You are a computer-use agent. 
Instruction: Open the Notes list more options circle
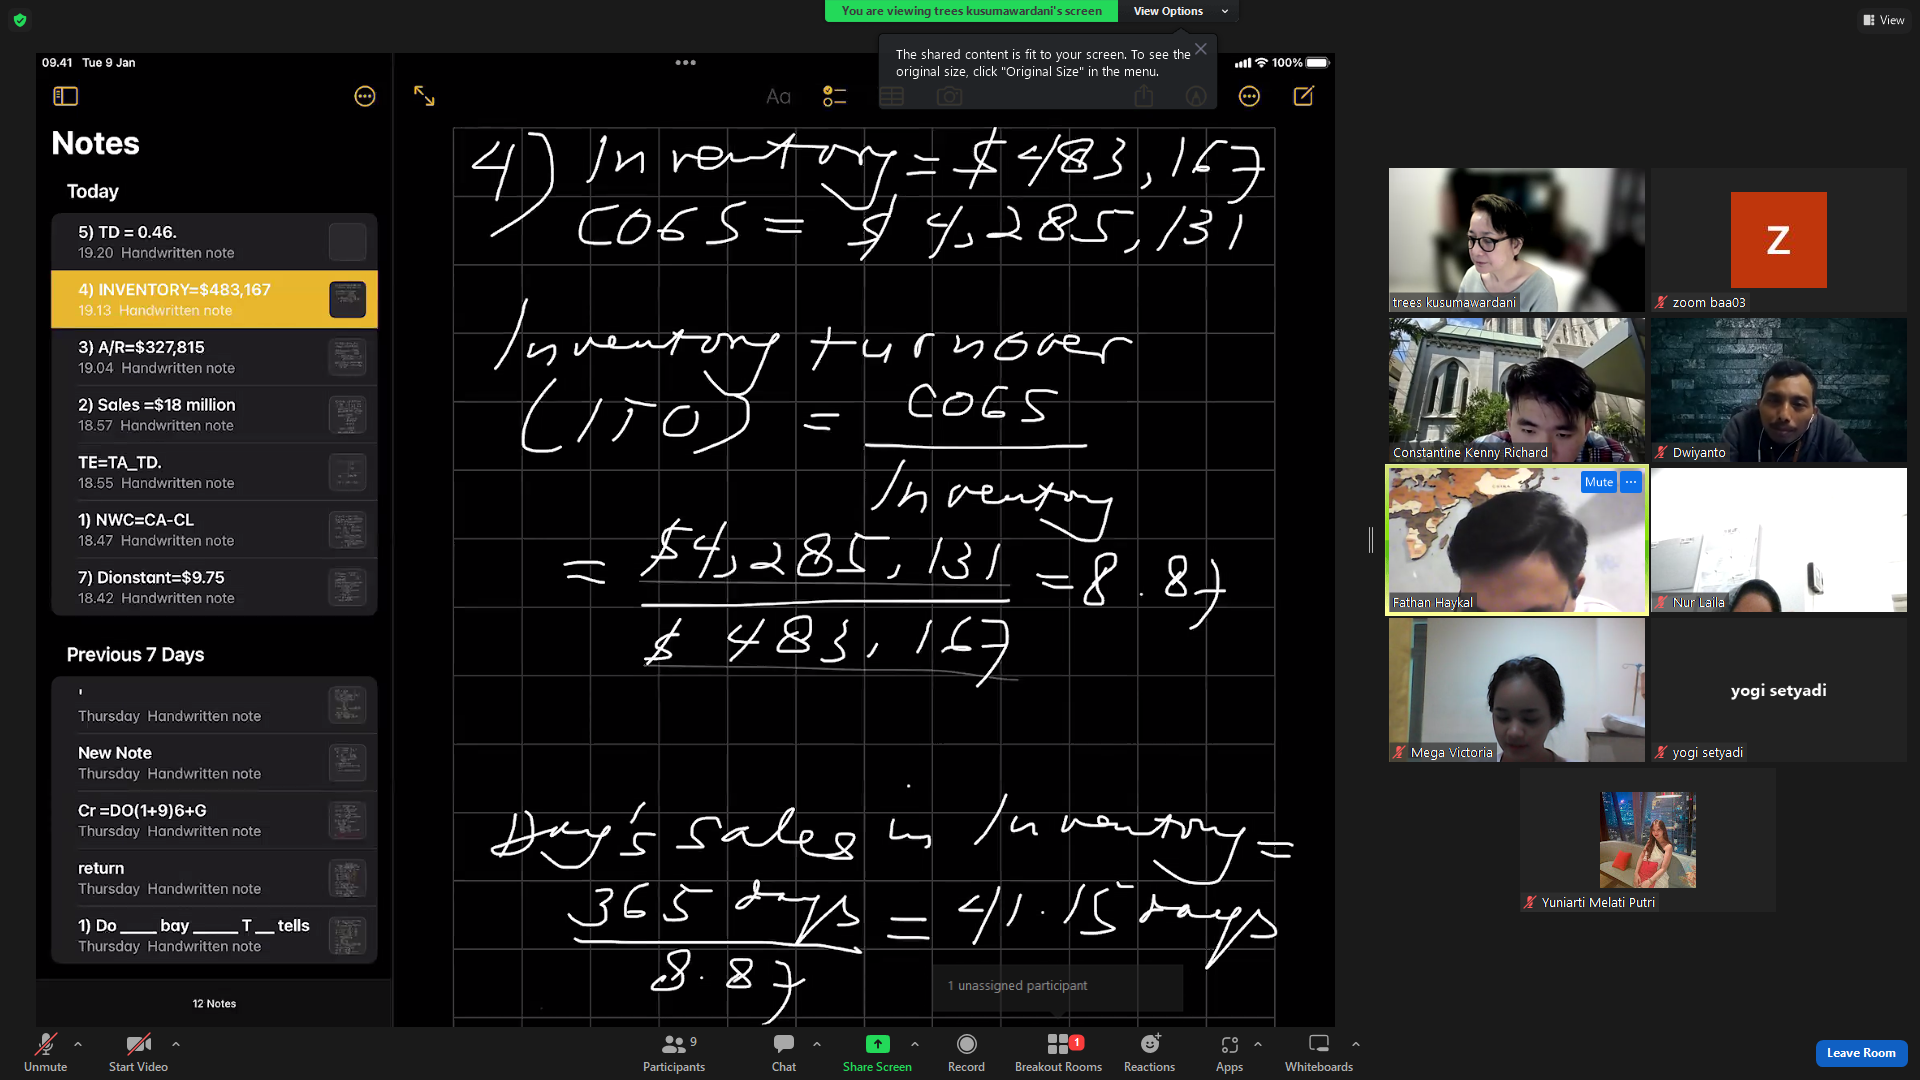tap(365, 96)
